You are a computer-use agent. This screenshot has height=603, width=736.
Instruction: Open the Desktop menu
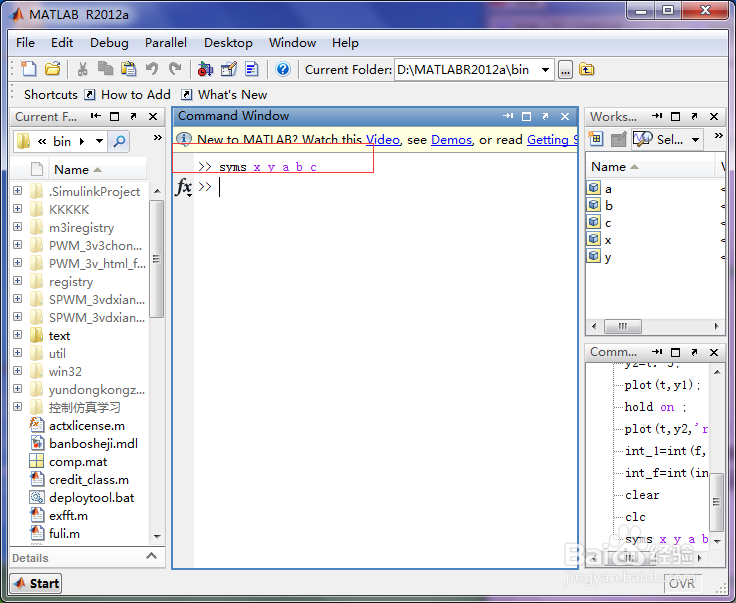228,43
